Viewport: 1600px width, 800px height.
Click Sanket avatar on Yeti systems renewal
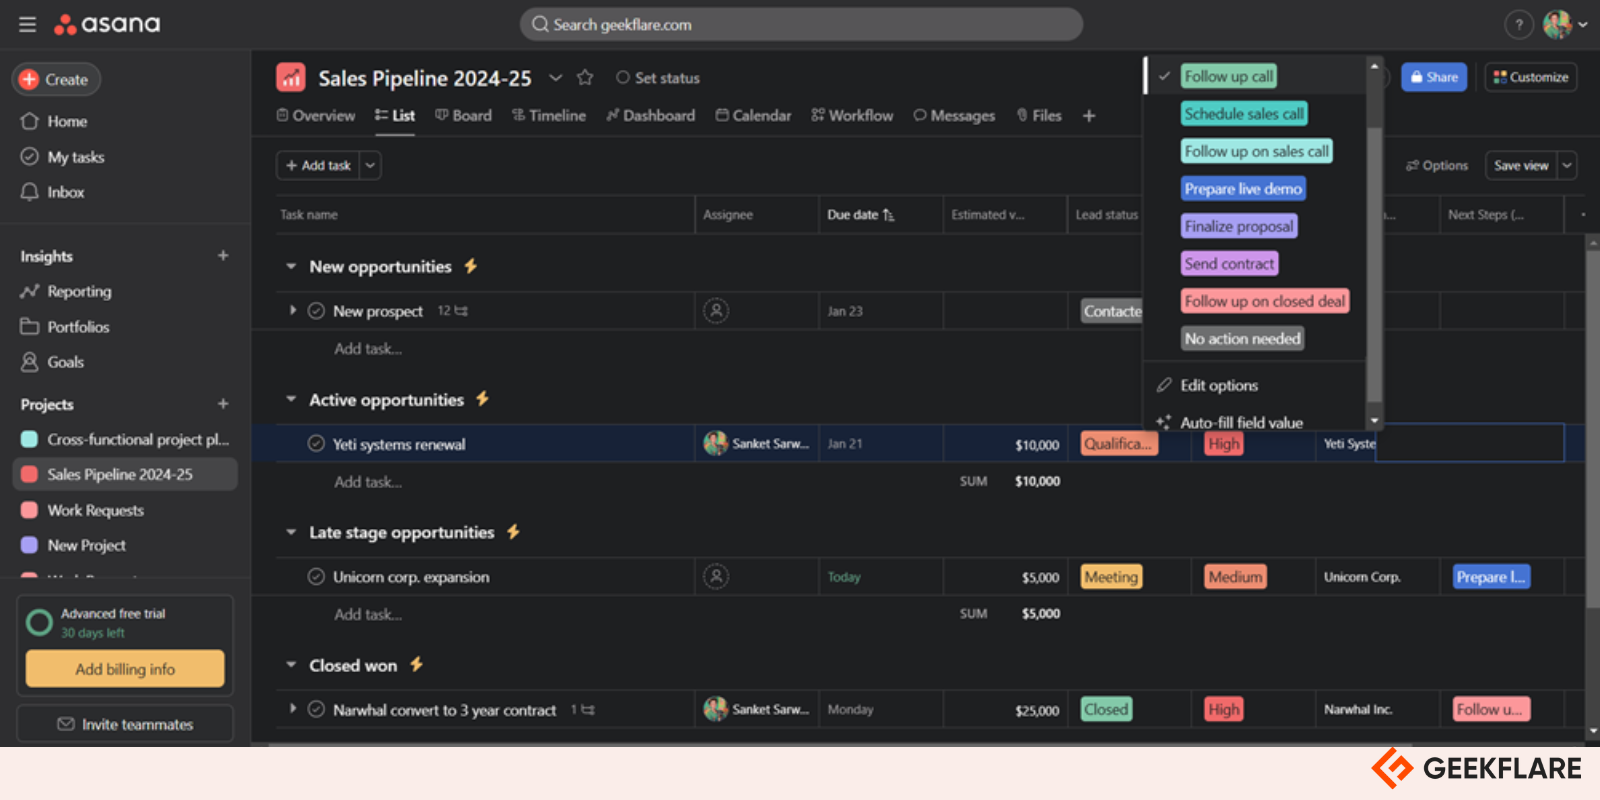point(716,444)
